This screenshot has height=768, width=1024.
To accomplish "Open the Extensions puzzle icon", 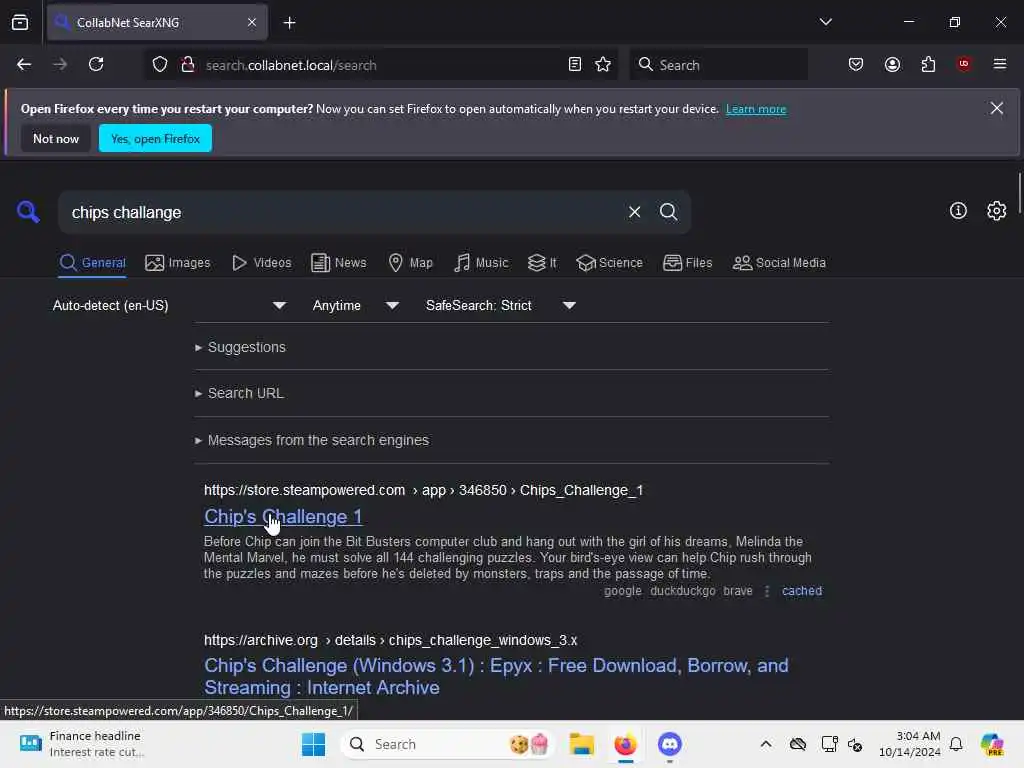I will tap(928, 64).
